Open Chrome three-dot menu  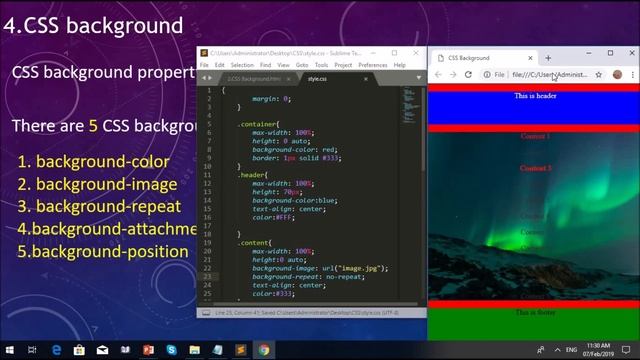632,75
